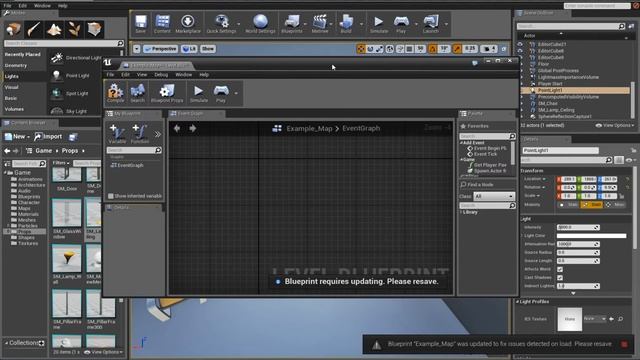Select the Place mode icon

coord(13,29)
